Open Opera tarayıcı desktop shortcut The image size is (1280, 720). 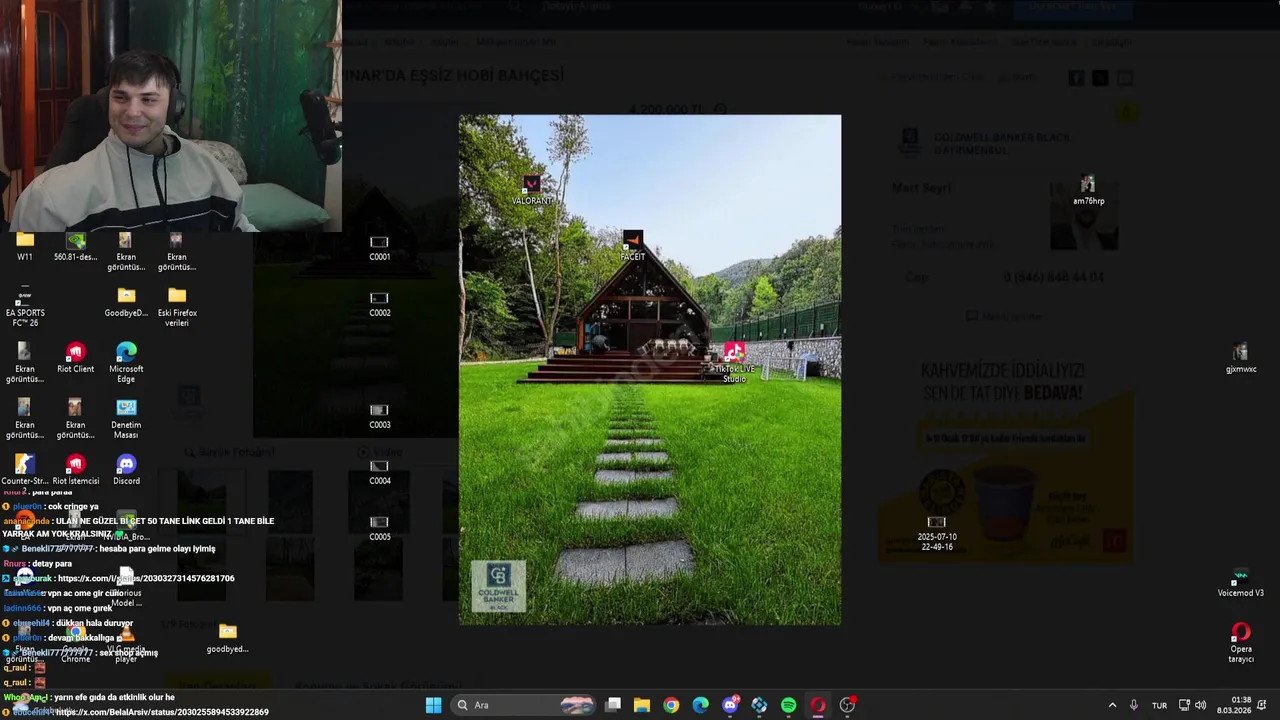click(x=1241, y=643)
